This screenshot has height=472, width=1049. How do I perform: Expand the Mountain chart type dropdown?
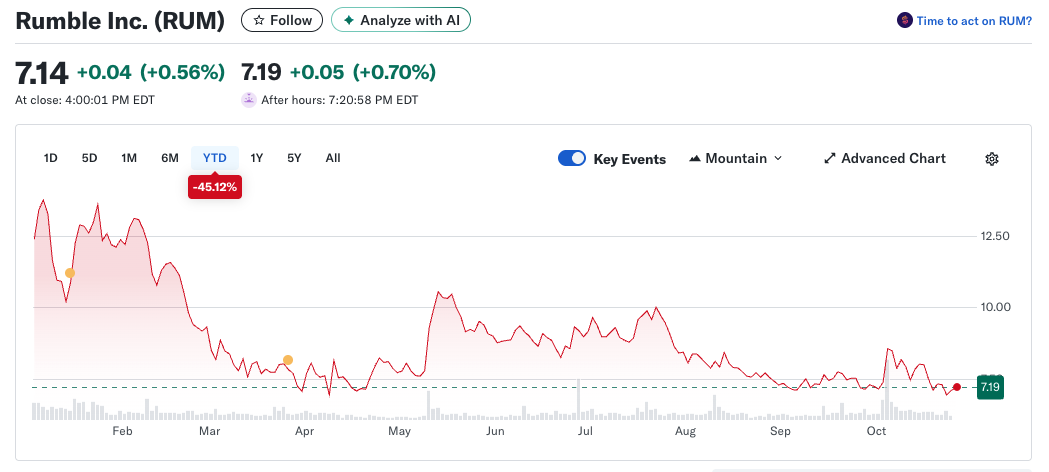(736, 159)
